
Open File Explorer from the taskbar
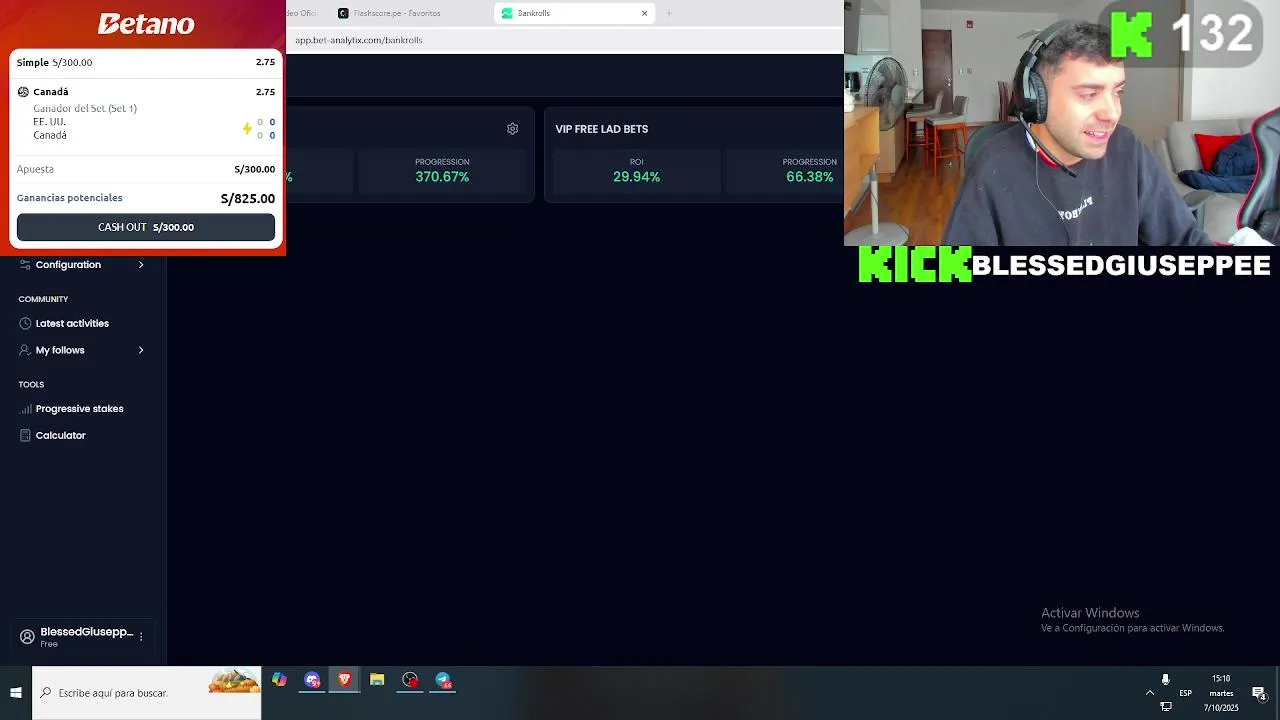coord(377,680)
